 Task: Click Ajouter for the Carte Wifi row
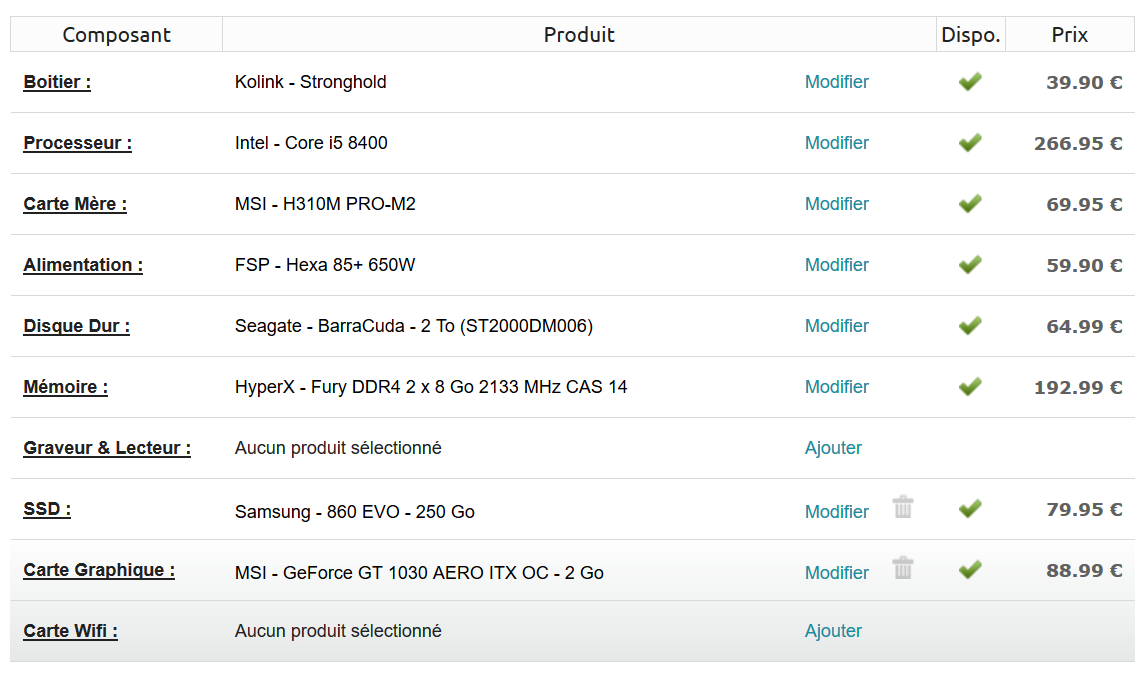[x=833, y=631]
